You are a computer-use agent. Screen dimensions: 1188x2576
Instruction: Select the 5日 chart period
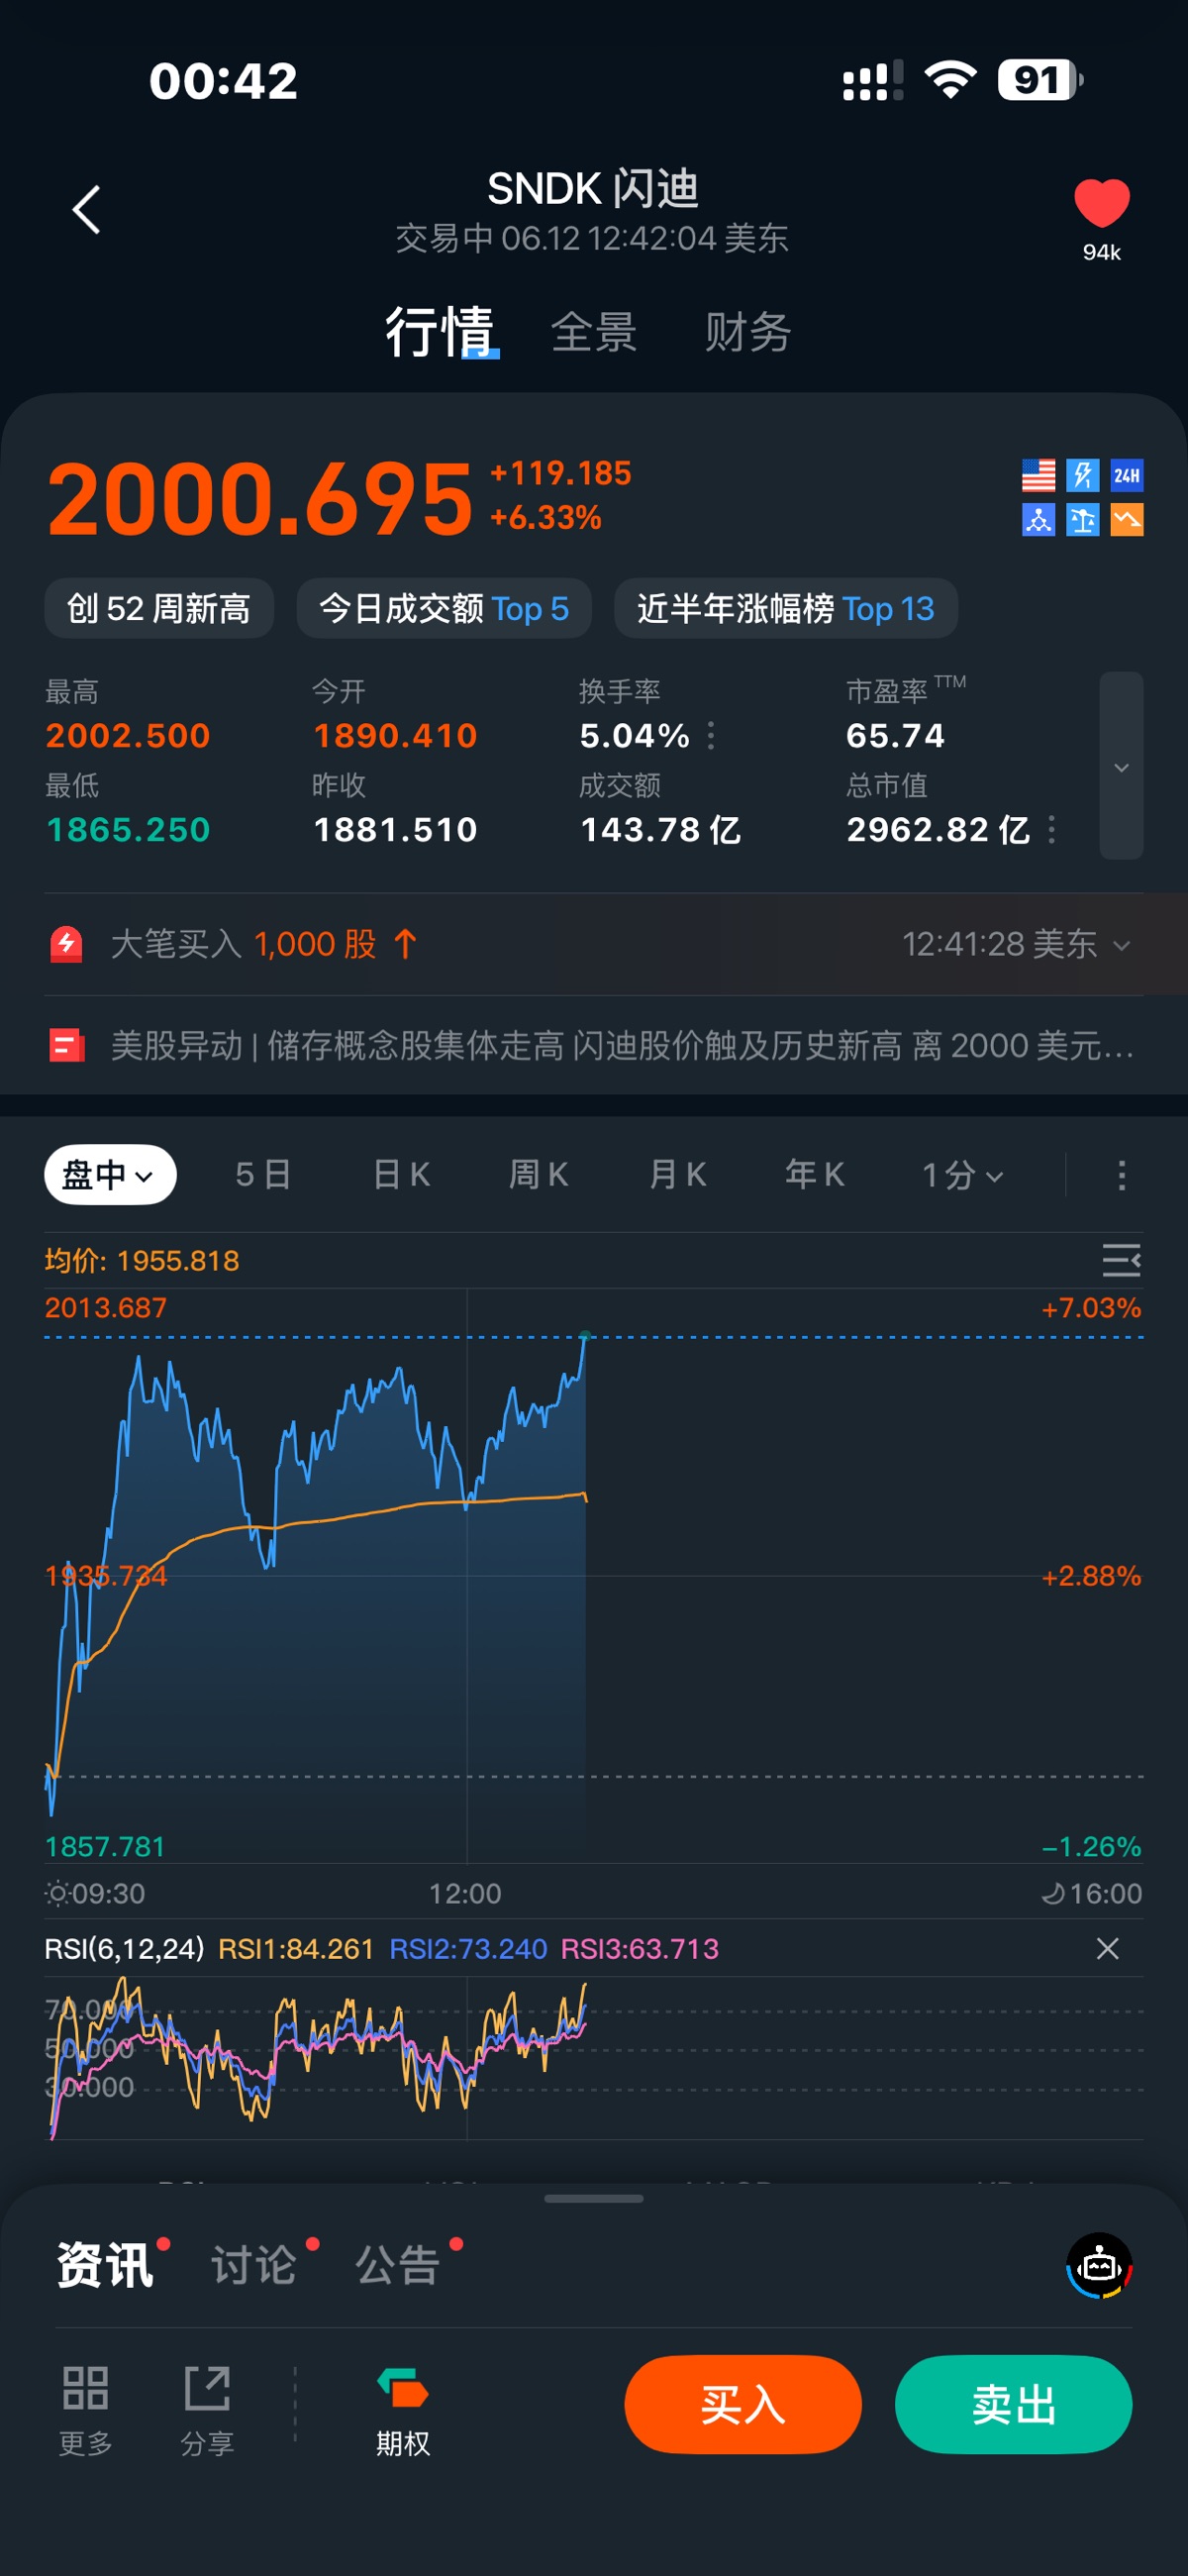[x=263, y=1175]
